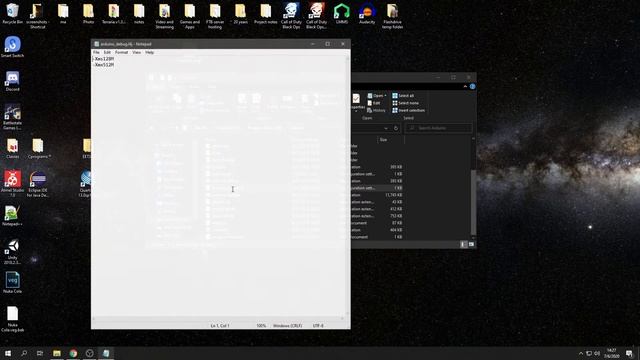
Task: Show hidden system tray icons
Action: point(581,353)
